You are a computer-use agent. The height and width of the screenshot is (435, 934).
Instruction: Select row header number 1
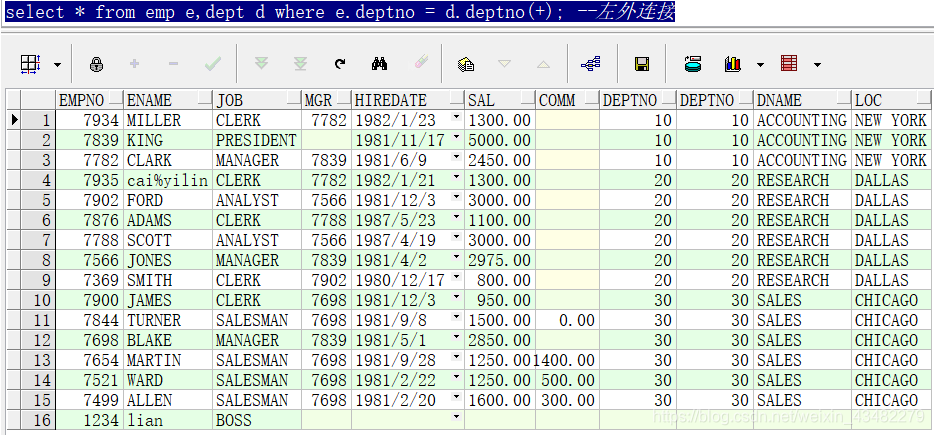38,120
